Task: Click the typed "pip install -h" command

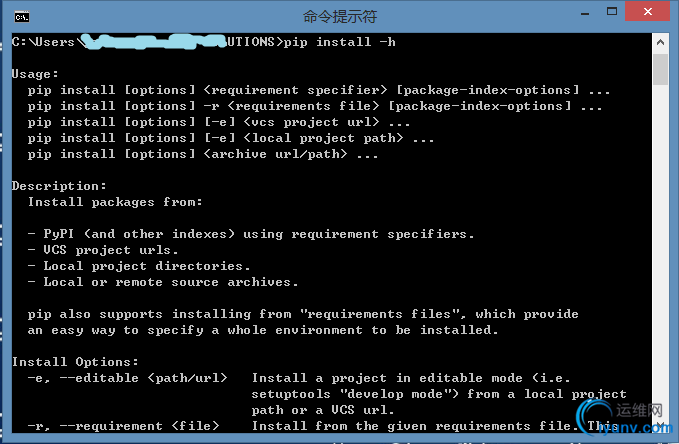Action: tap(340, 42)
